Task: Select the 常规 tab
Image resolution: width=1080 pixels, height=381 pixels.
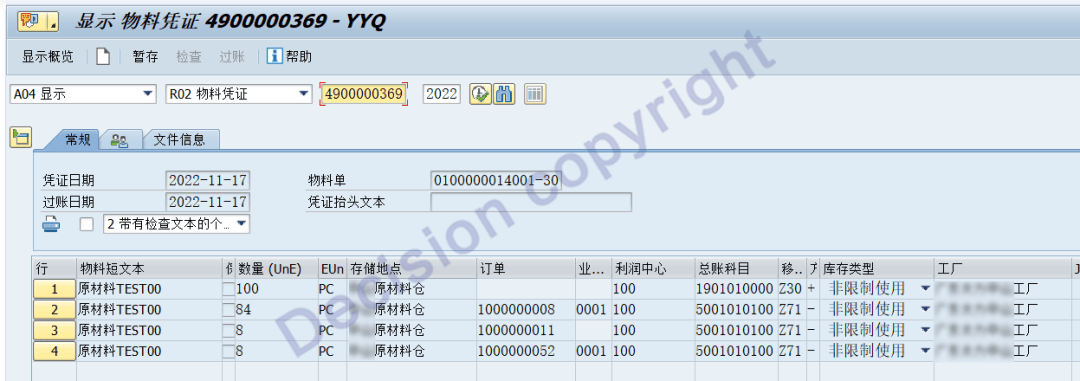Action: (77, 140)
